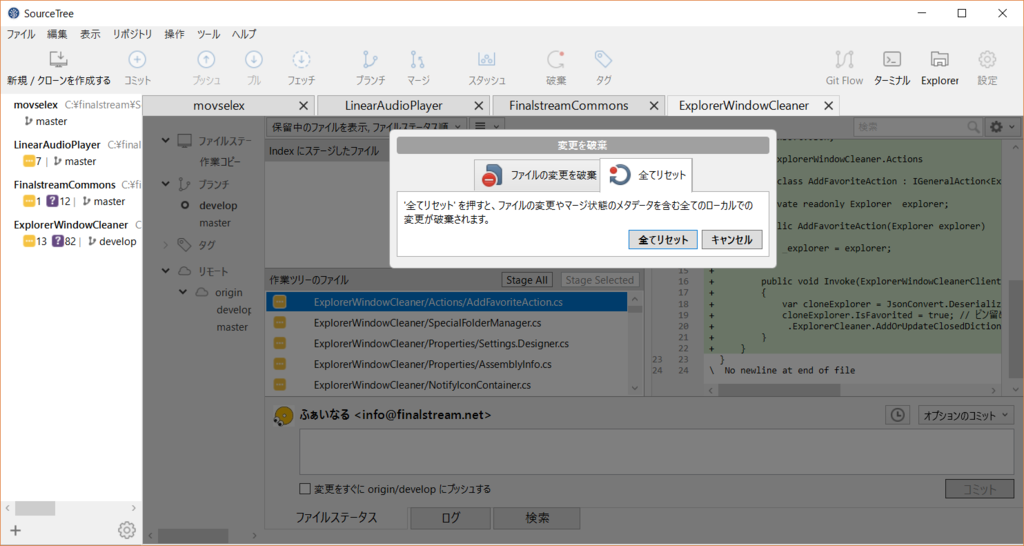Viewport: 1024px width, 546px height.
Task: Click the プル toolbar icon
Action: 253,59
